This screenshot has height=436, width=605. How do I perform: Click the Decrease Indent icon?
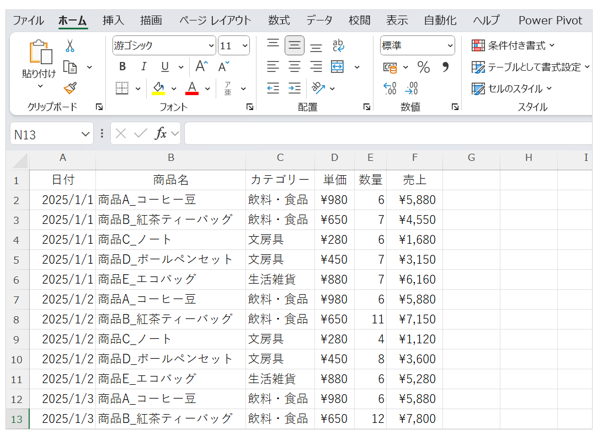point(273,88)
